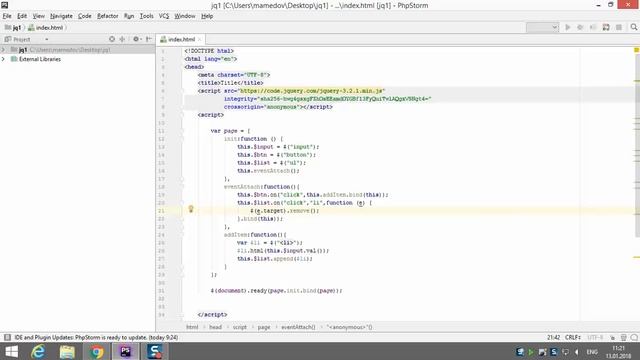The height and width of the screenshot is (360, 640).
Task: Open Search Everywhere magnifier icon
Action: click(x=633, y=27)
